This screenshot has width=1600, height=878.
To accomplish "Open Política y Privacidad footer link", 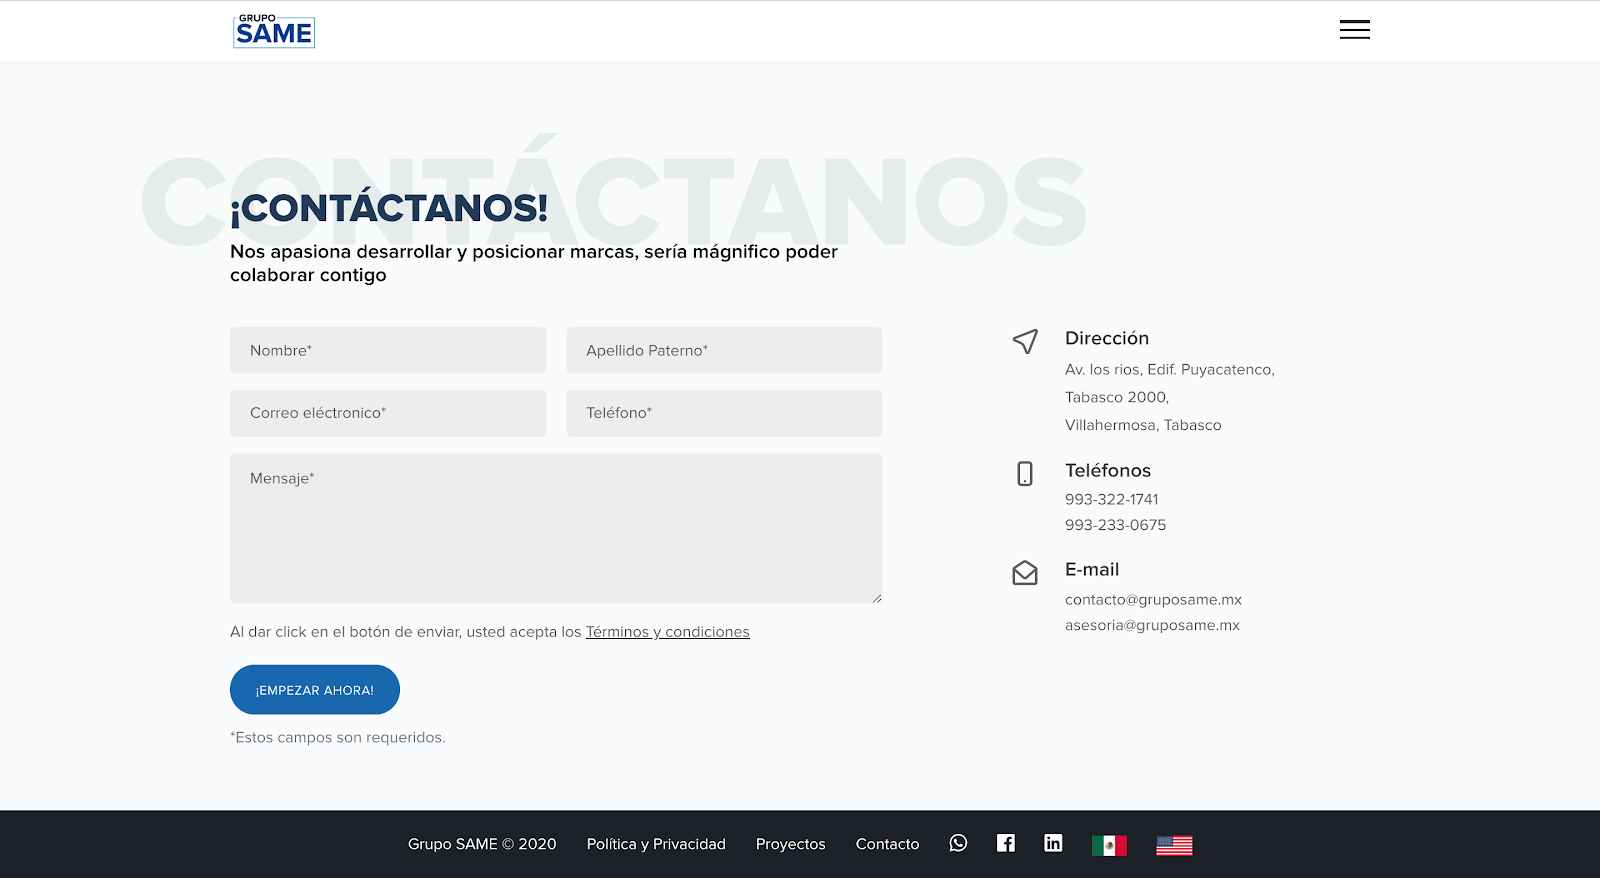I will tap(656, 844).
